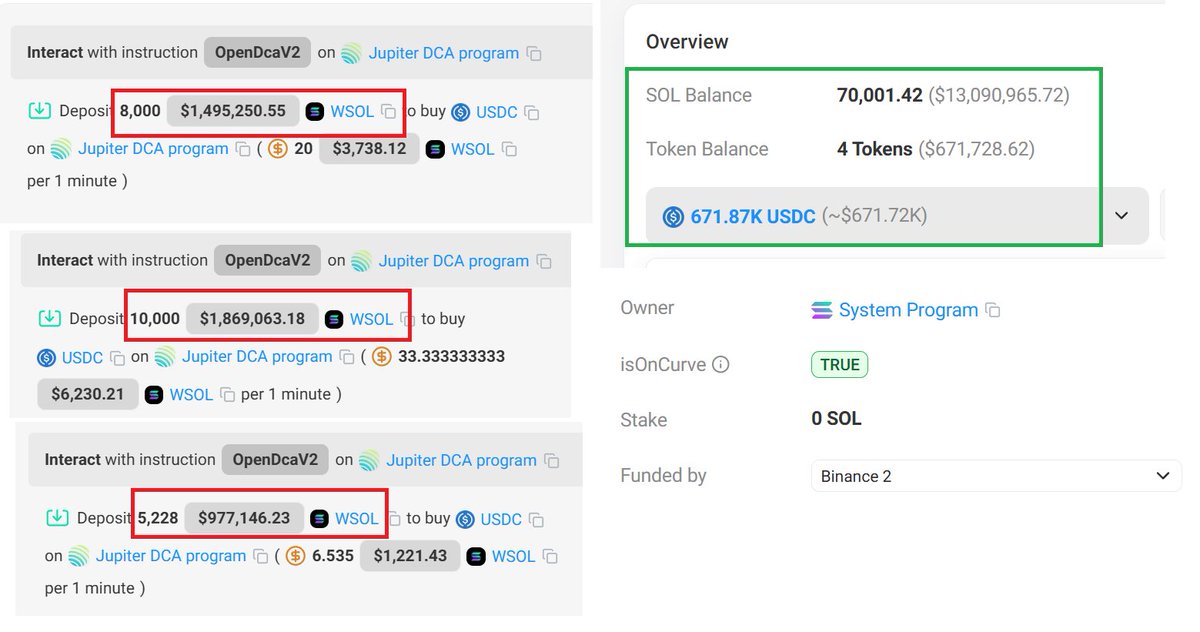1200x632 pixels.
Task: Open the Funded by Binance 2 dropdown
Action: [x=996, y=476]
